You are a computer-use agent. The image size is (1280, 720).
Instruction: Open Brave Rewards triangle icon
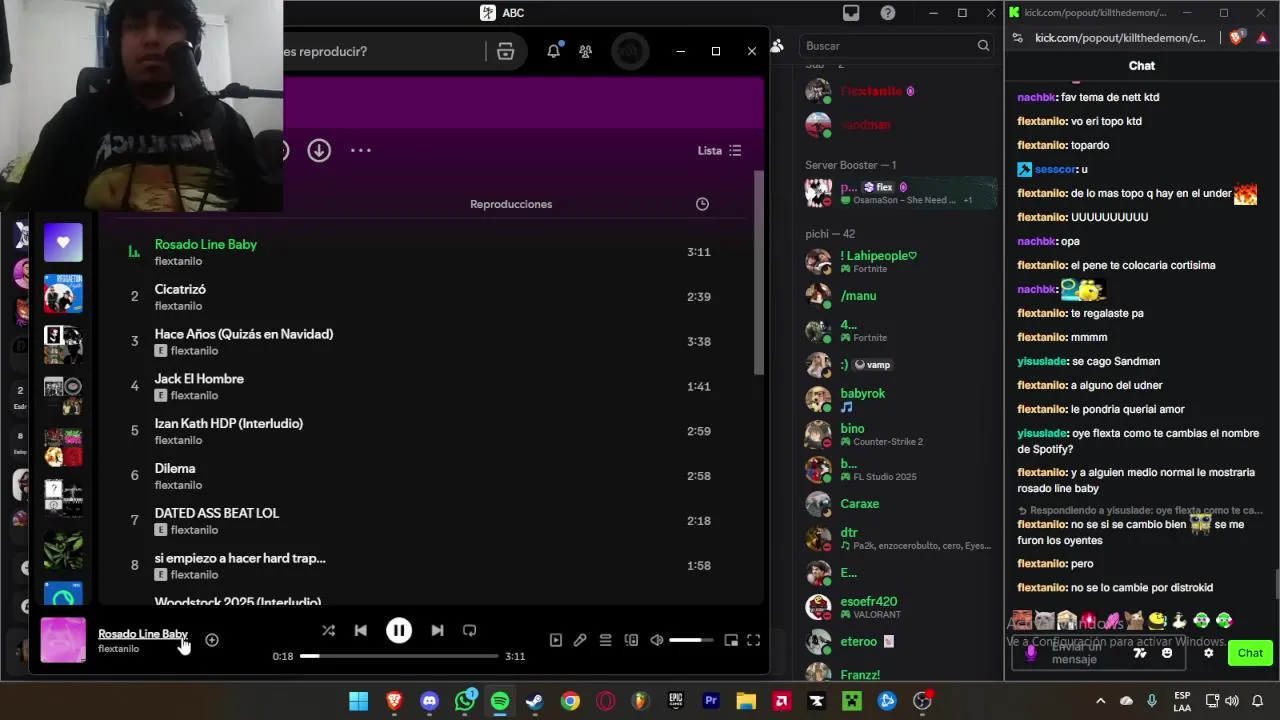click(1262, 38)
